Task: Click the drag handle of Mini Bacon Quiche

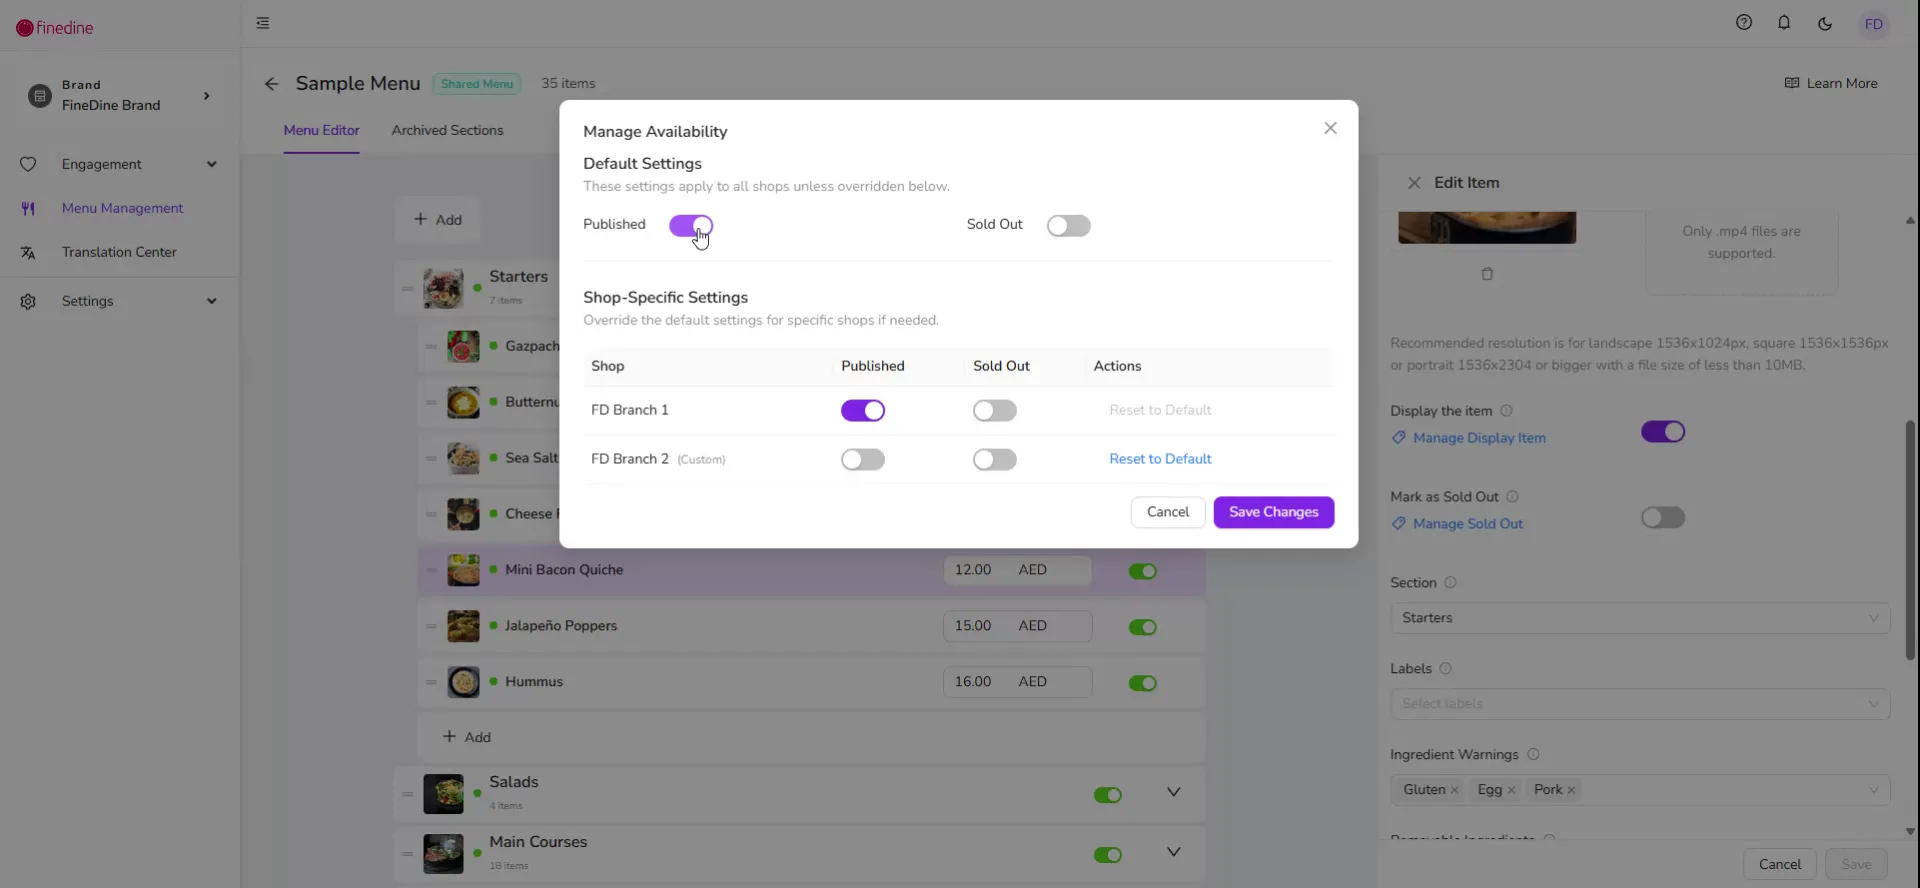Action: click(x=431, y=570)
